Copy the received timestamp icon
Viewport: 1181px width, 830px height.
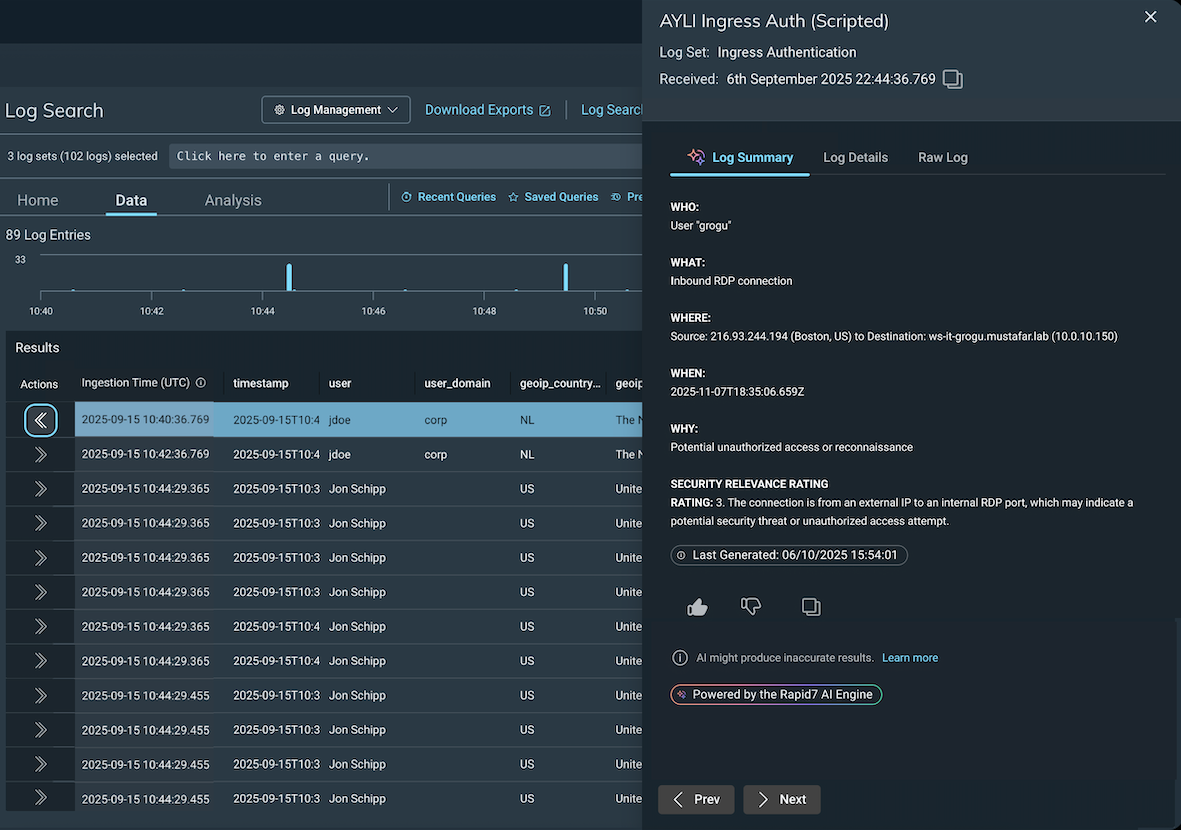tap(953, 79)
